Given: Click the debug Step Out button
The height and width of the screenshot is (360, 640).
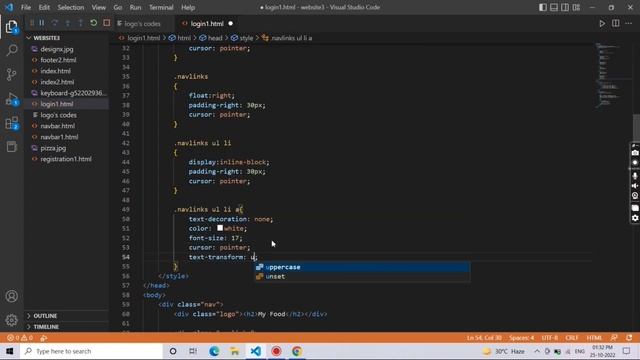Looking at the screenshot, I should click(80, 23).
